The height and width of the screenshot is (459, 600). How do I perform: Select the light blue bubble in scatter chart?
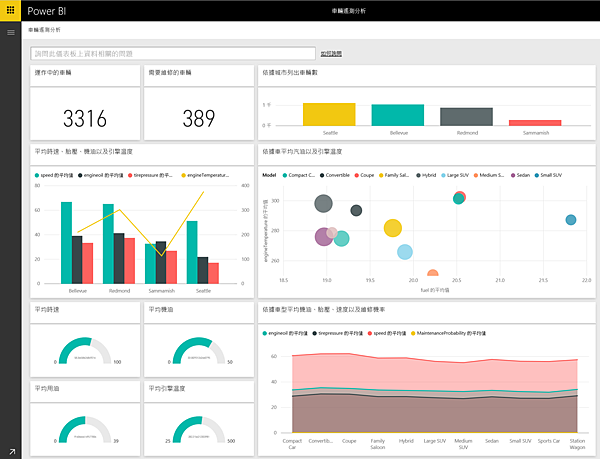point(404,252)
